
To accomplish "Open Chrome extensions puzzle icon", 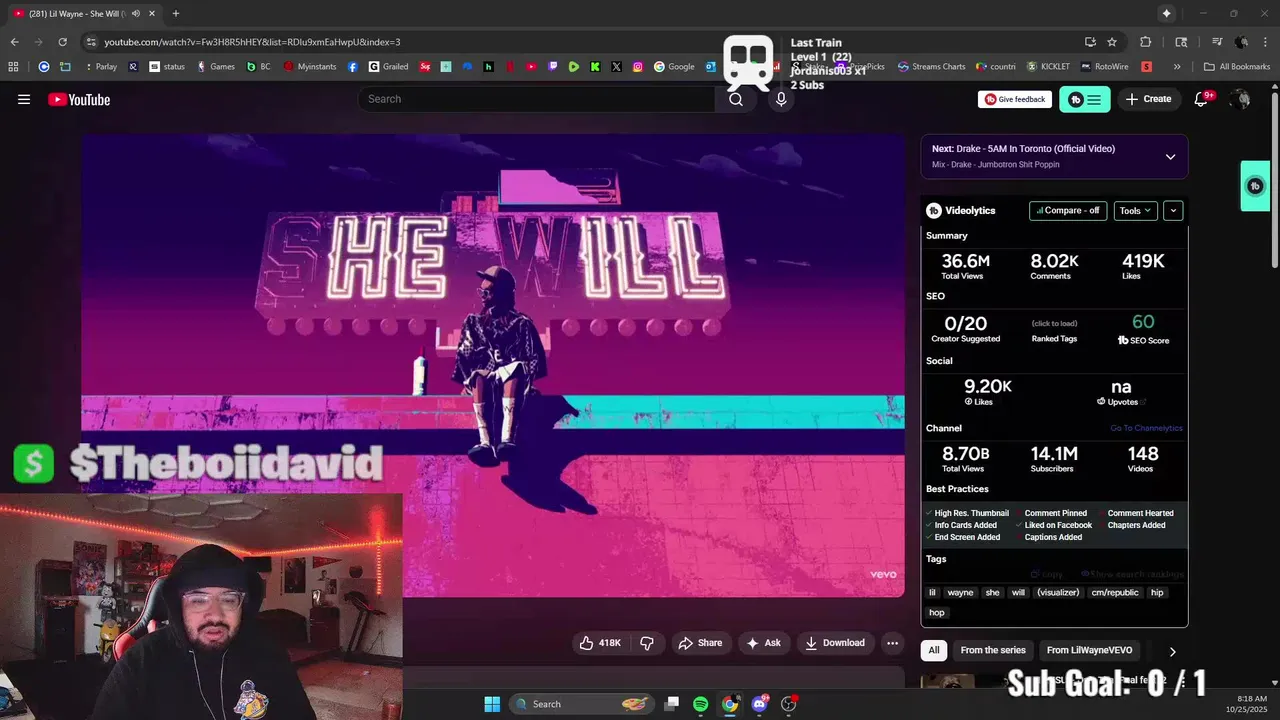I will 1146,42.
